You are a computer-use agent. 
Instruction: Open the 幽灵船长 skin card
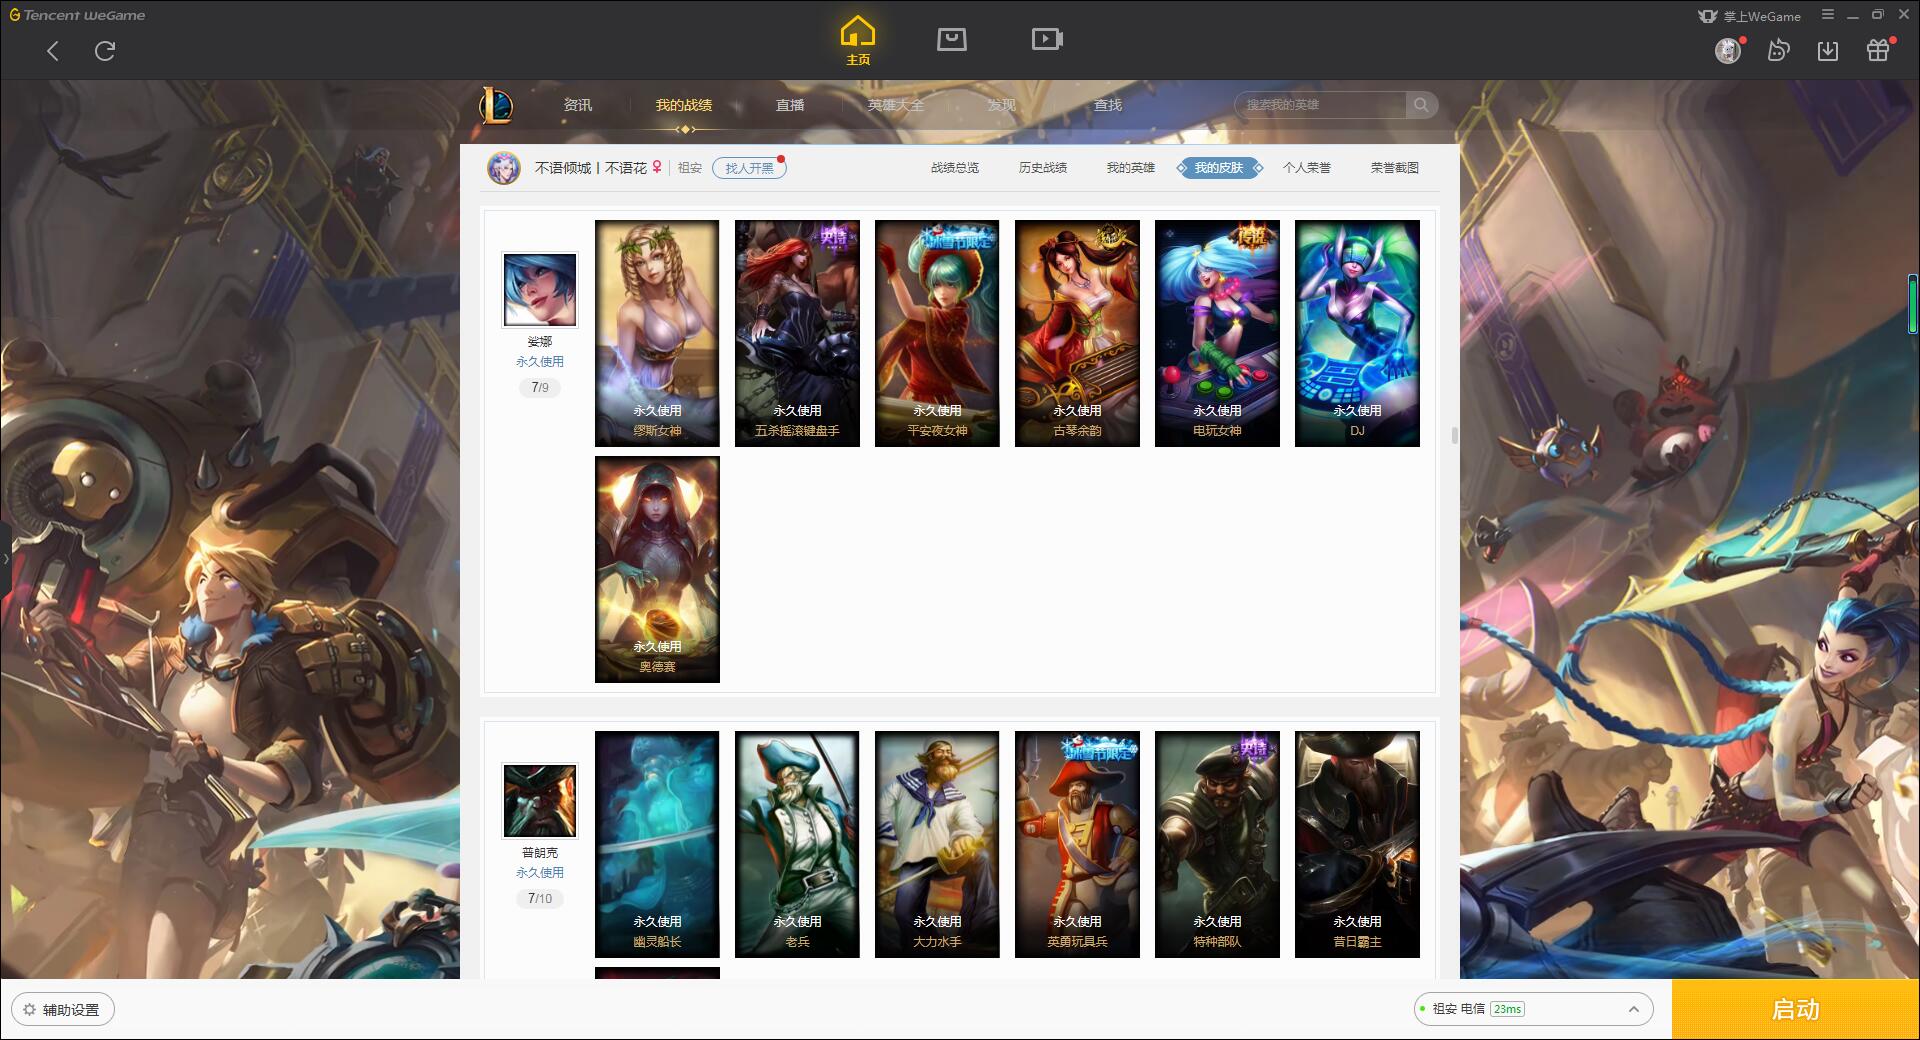[657, 844]
